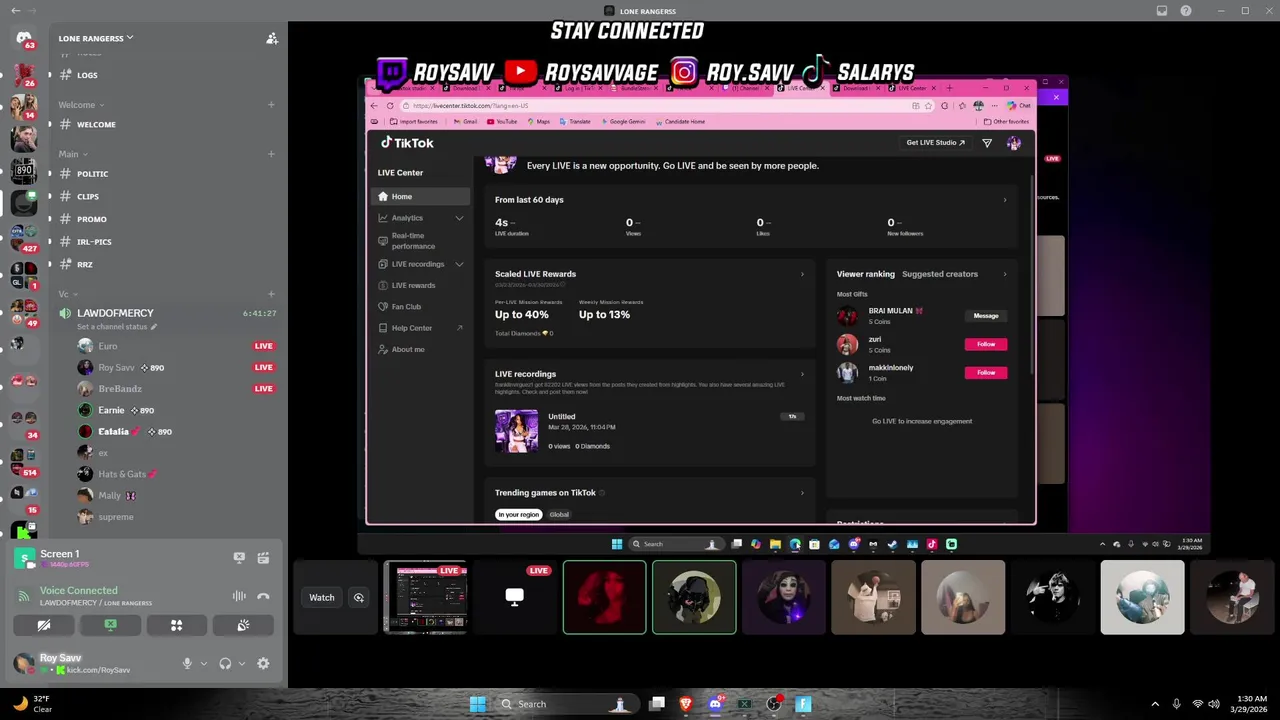Open activities shapes button
Viewport: 1280px width, 720px height.
pos(177,625)
